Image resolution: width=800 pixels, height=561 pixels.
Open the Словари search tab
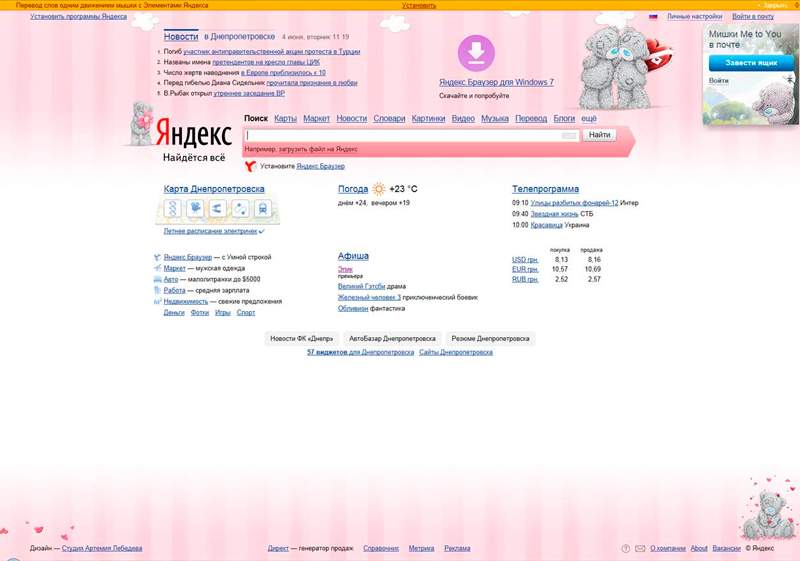(x=389, y=118)
